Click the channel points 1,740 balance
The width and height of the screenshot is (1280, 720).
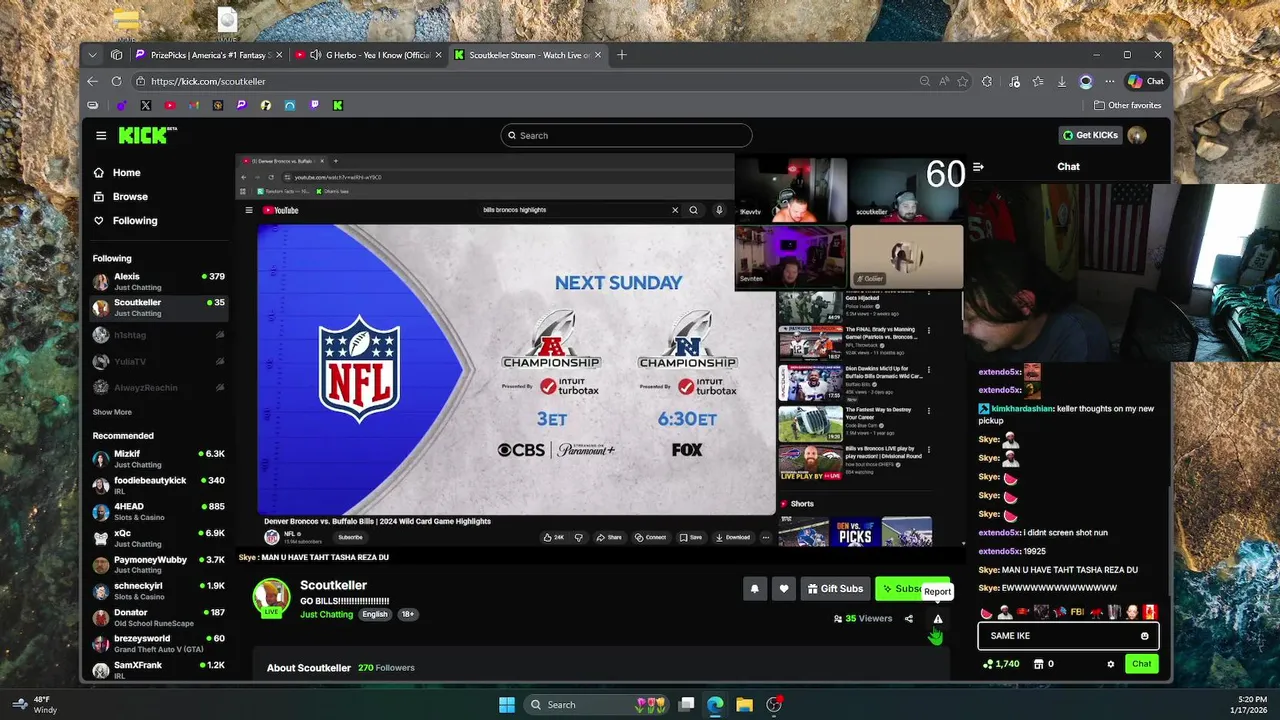[x=1001, y=664]
